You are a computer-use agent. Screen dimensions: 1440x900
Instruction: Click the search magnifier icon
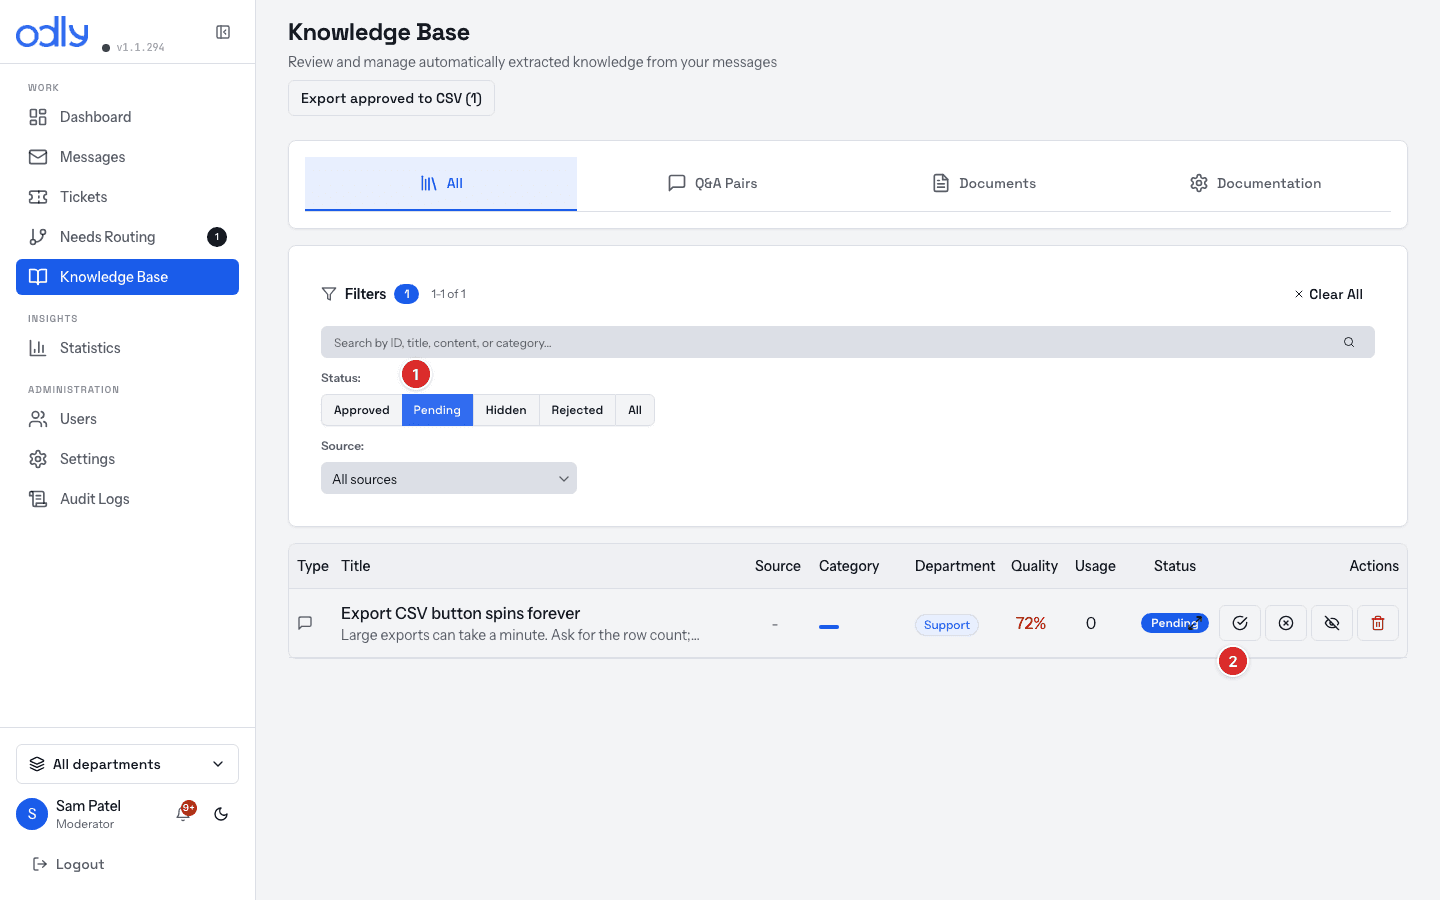(x=1349, y=342)
